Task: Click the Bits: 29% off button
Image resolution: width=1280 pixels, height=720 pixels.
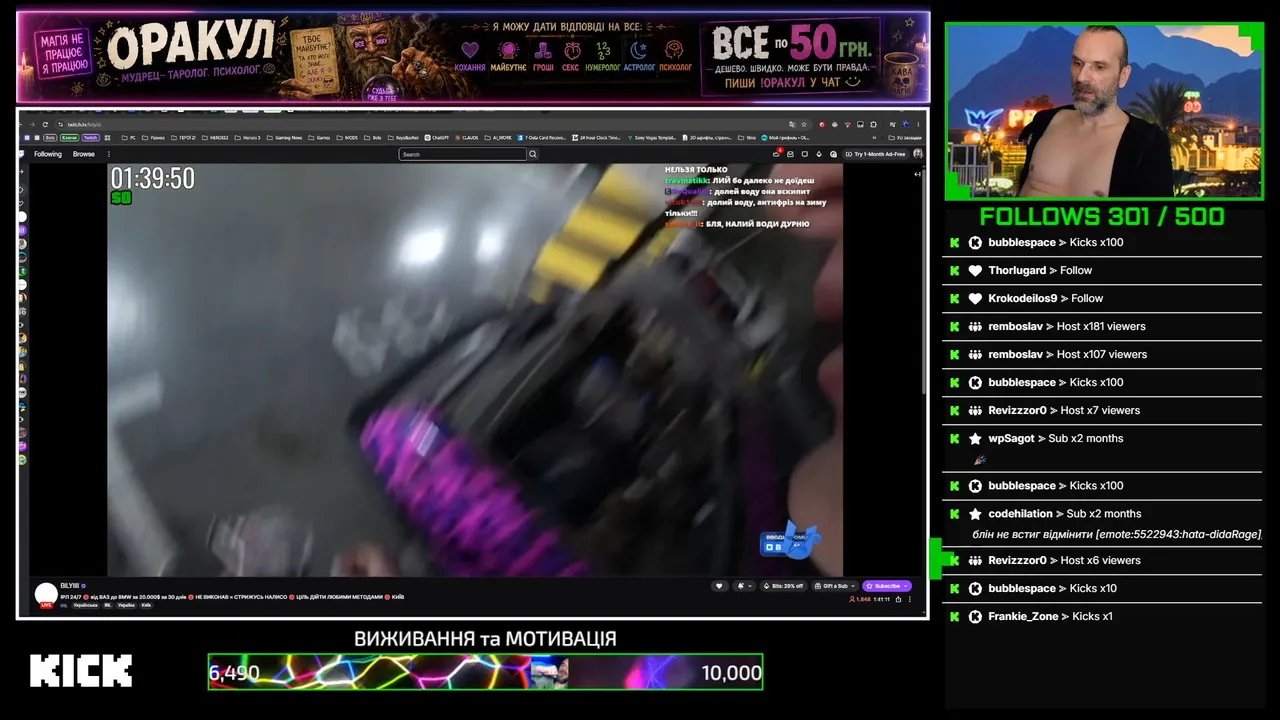Action: click(785, 586)
